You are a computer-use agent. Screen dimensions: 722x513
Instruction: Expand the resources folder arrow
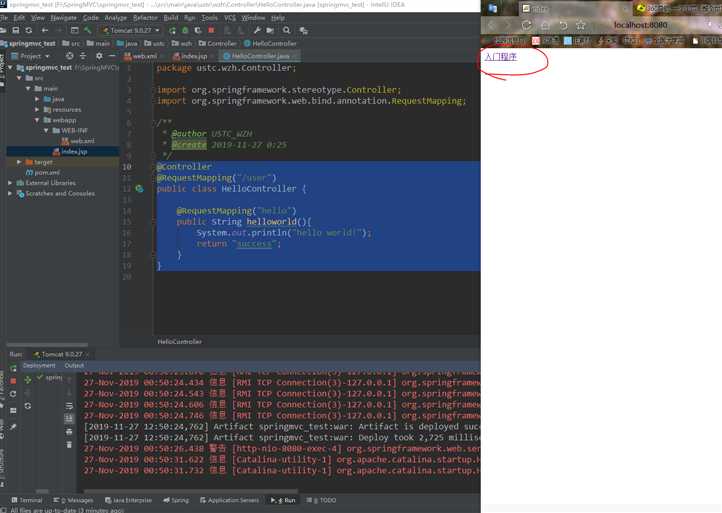(x=37, y=110)
